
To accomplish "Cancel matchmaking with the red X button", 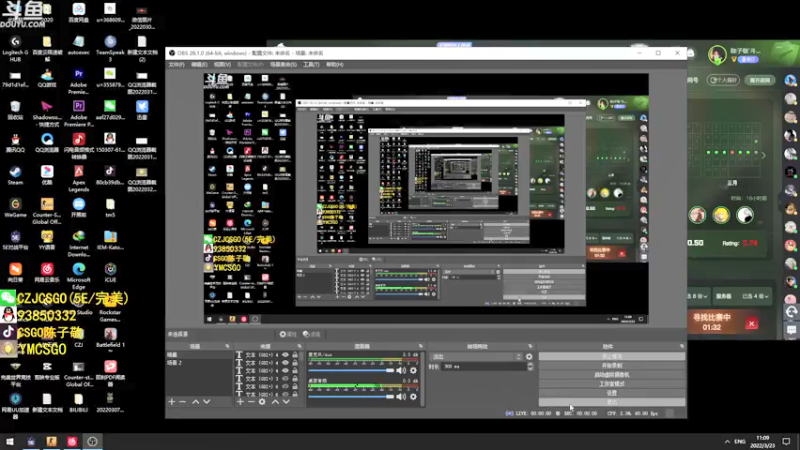I will [x=751, y=323].
